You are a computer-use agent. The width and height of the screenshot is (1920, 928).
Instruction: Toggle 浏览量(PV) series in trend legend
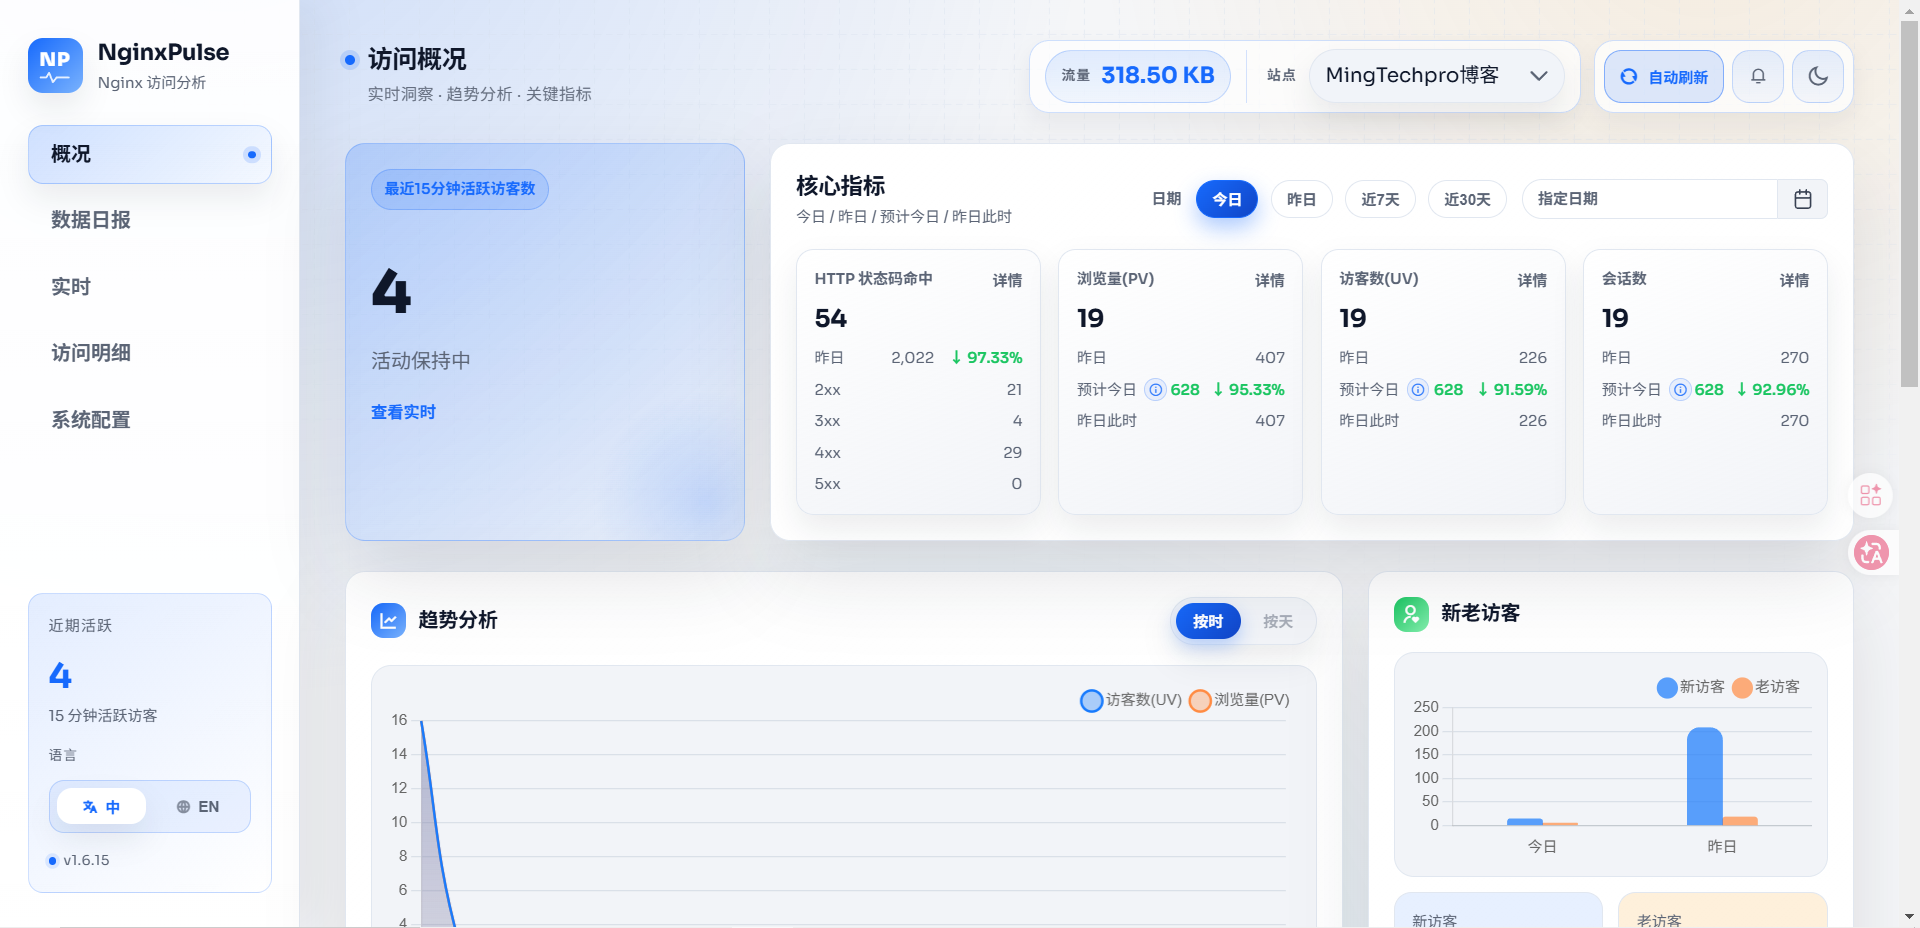[1239, 700]
